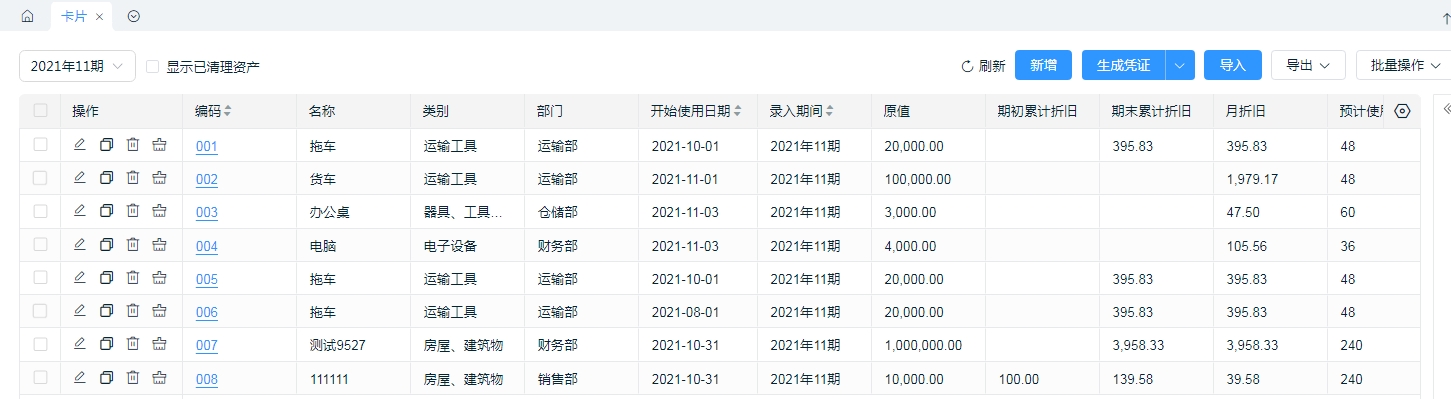The image size is (1451, 399).
Task: Expand the arrow next to 生成凭证
Action: [1180, 66]
